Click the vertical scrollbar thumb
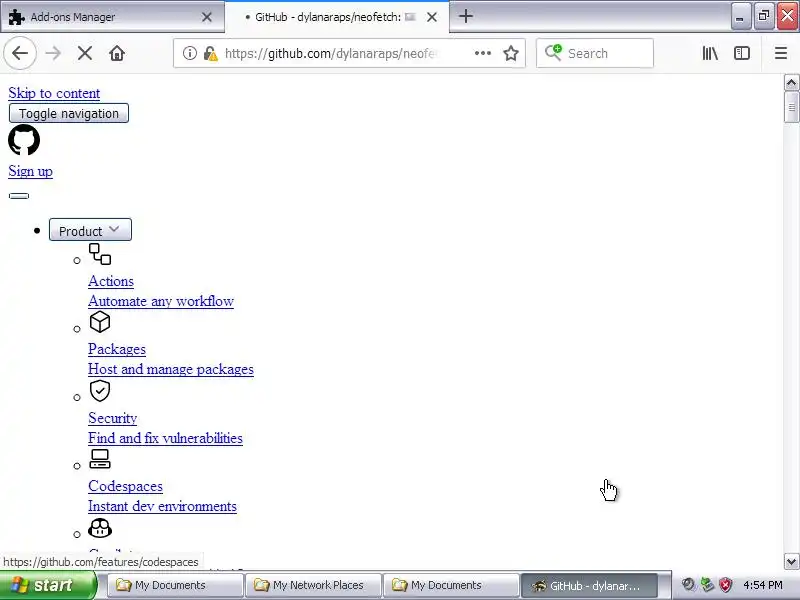Viewport: 800px width, 600px height. pos(791,107)
